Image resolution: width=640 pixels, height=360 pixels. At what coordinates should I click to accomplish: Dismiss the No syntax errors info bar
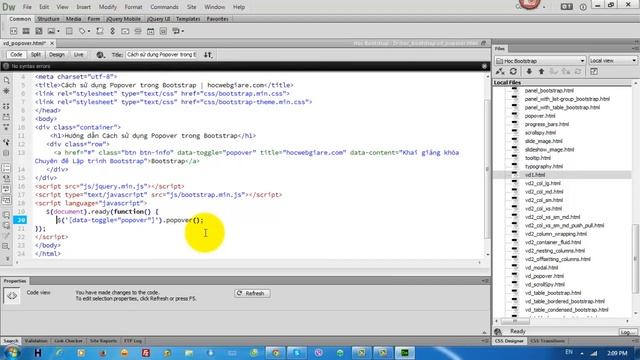(484, 66)
